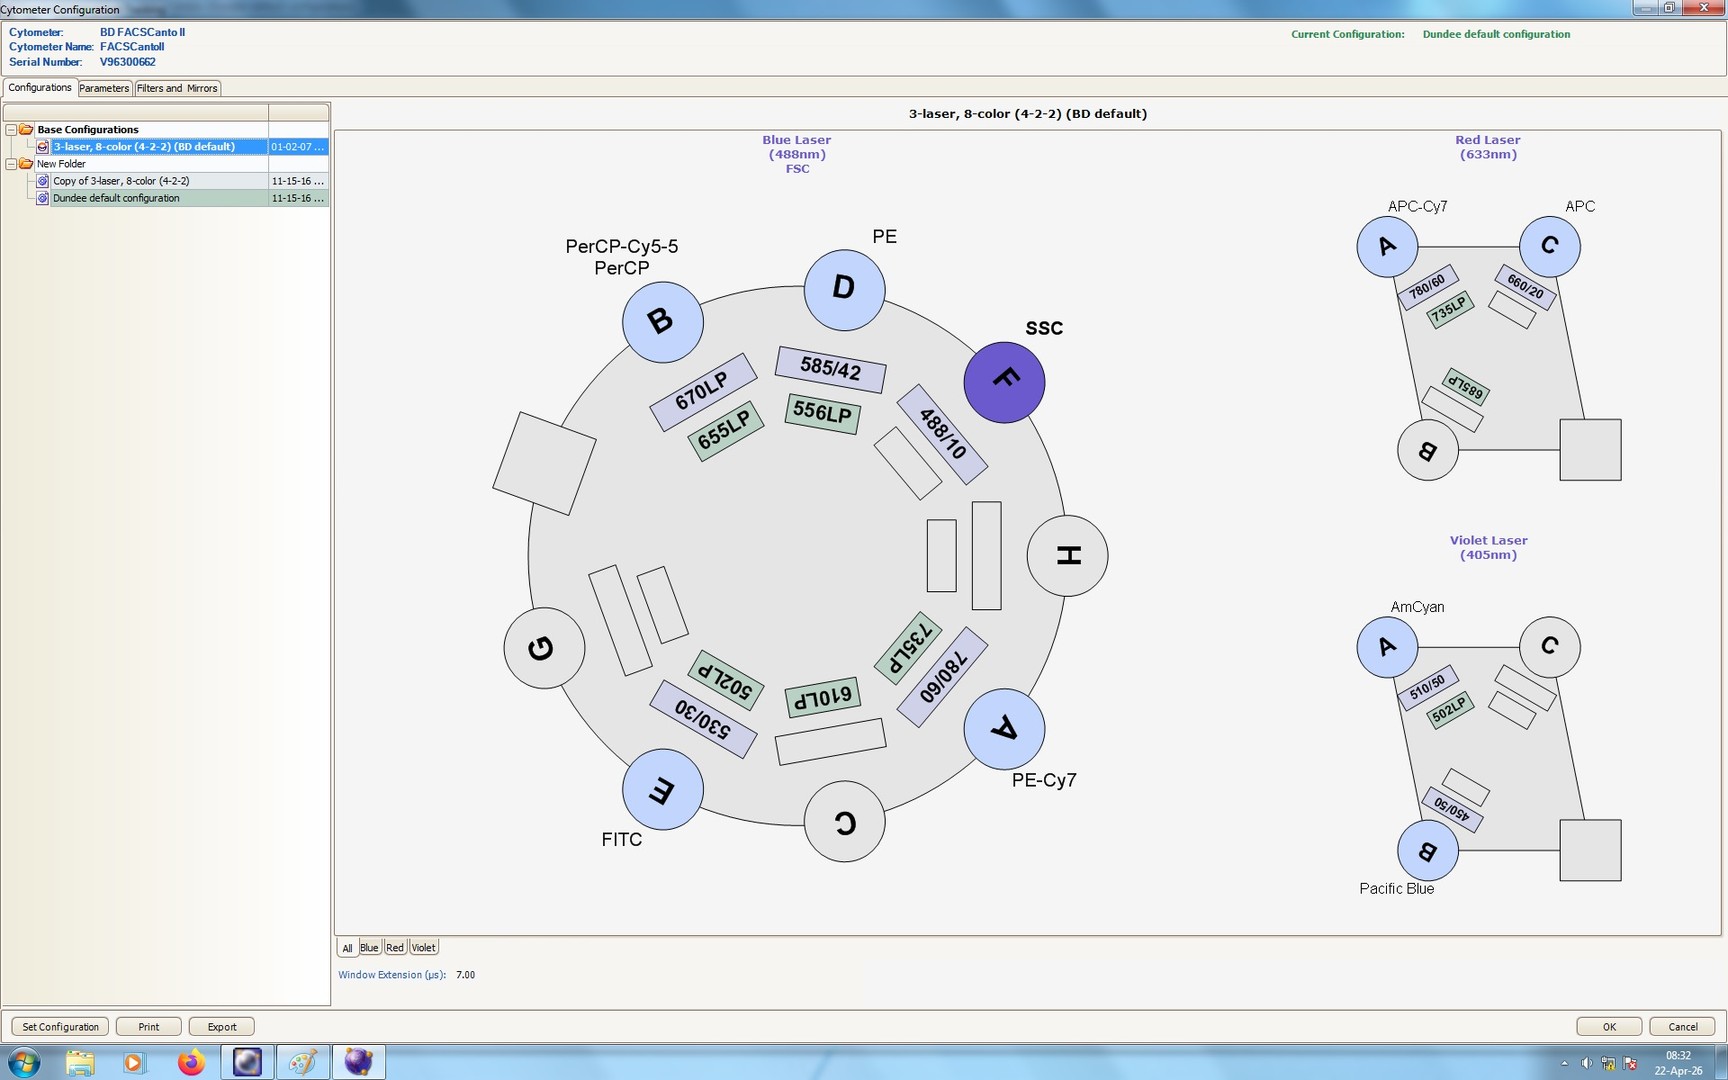This screenshot has height=1080, width=1728.
Task: Select the PE detector D circle
Action: pyautogui.click(x=844, y=290)
